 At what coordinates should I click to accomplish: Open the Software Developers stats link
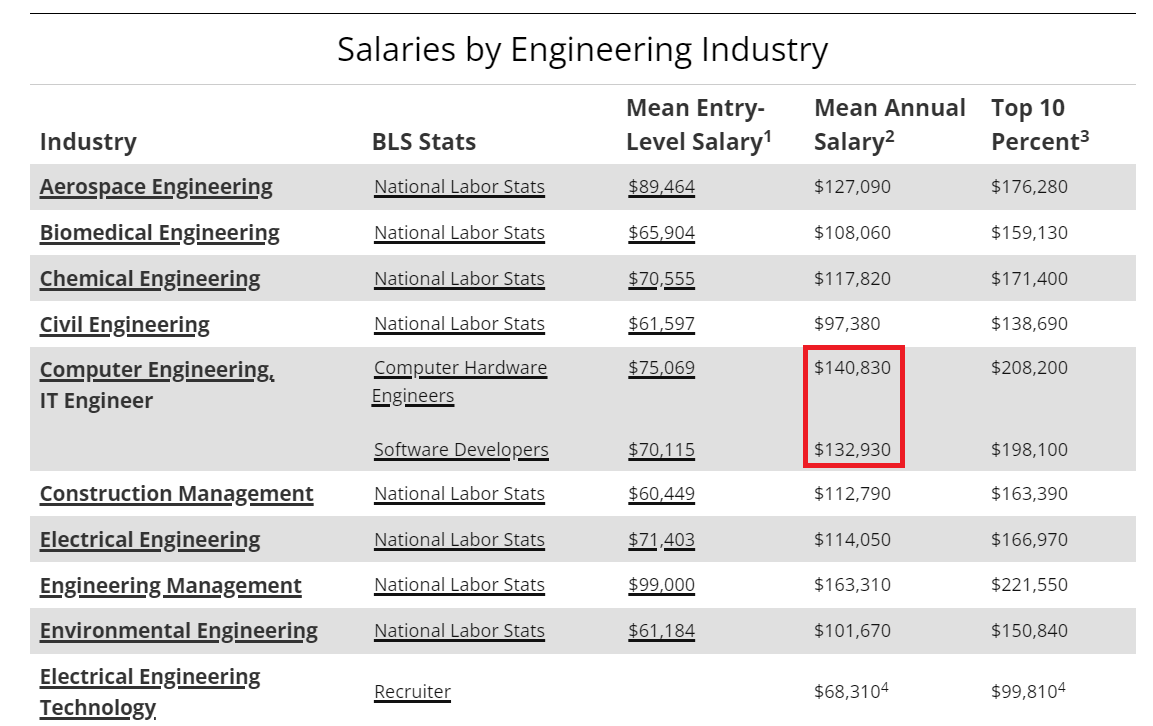pyautogui.click(x=461, y=449)
